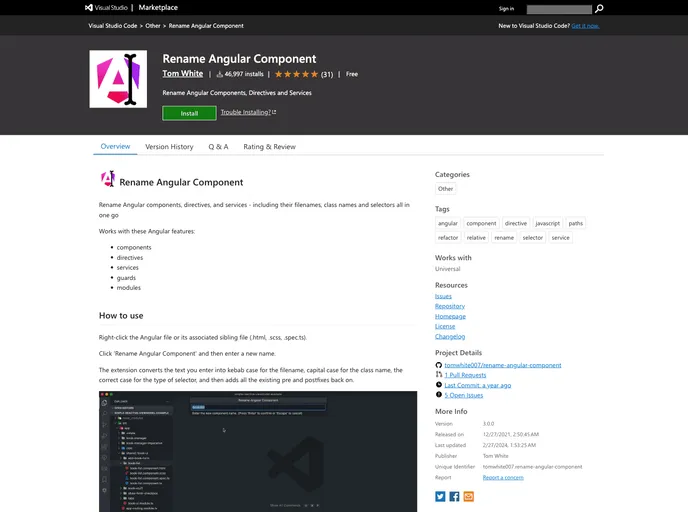
Task: Switch to Version History tab
Action: tap(169, 147)
